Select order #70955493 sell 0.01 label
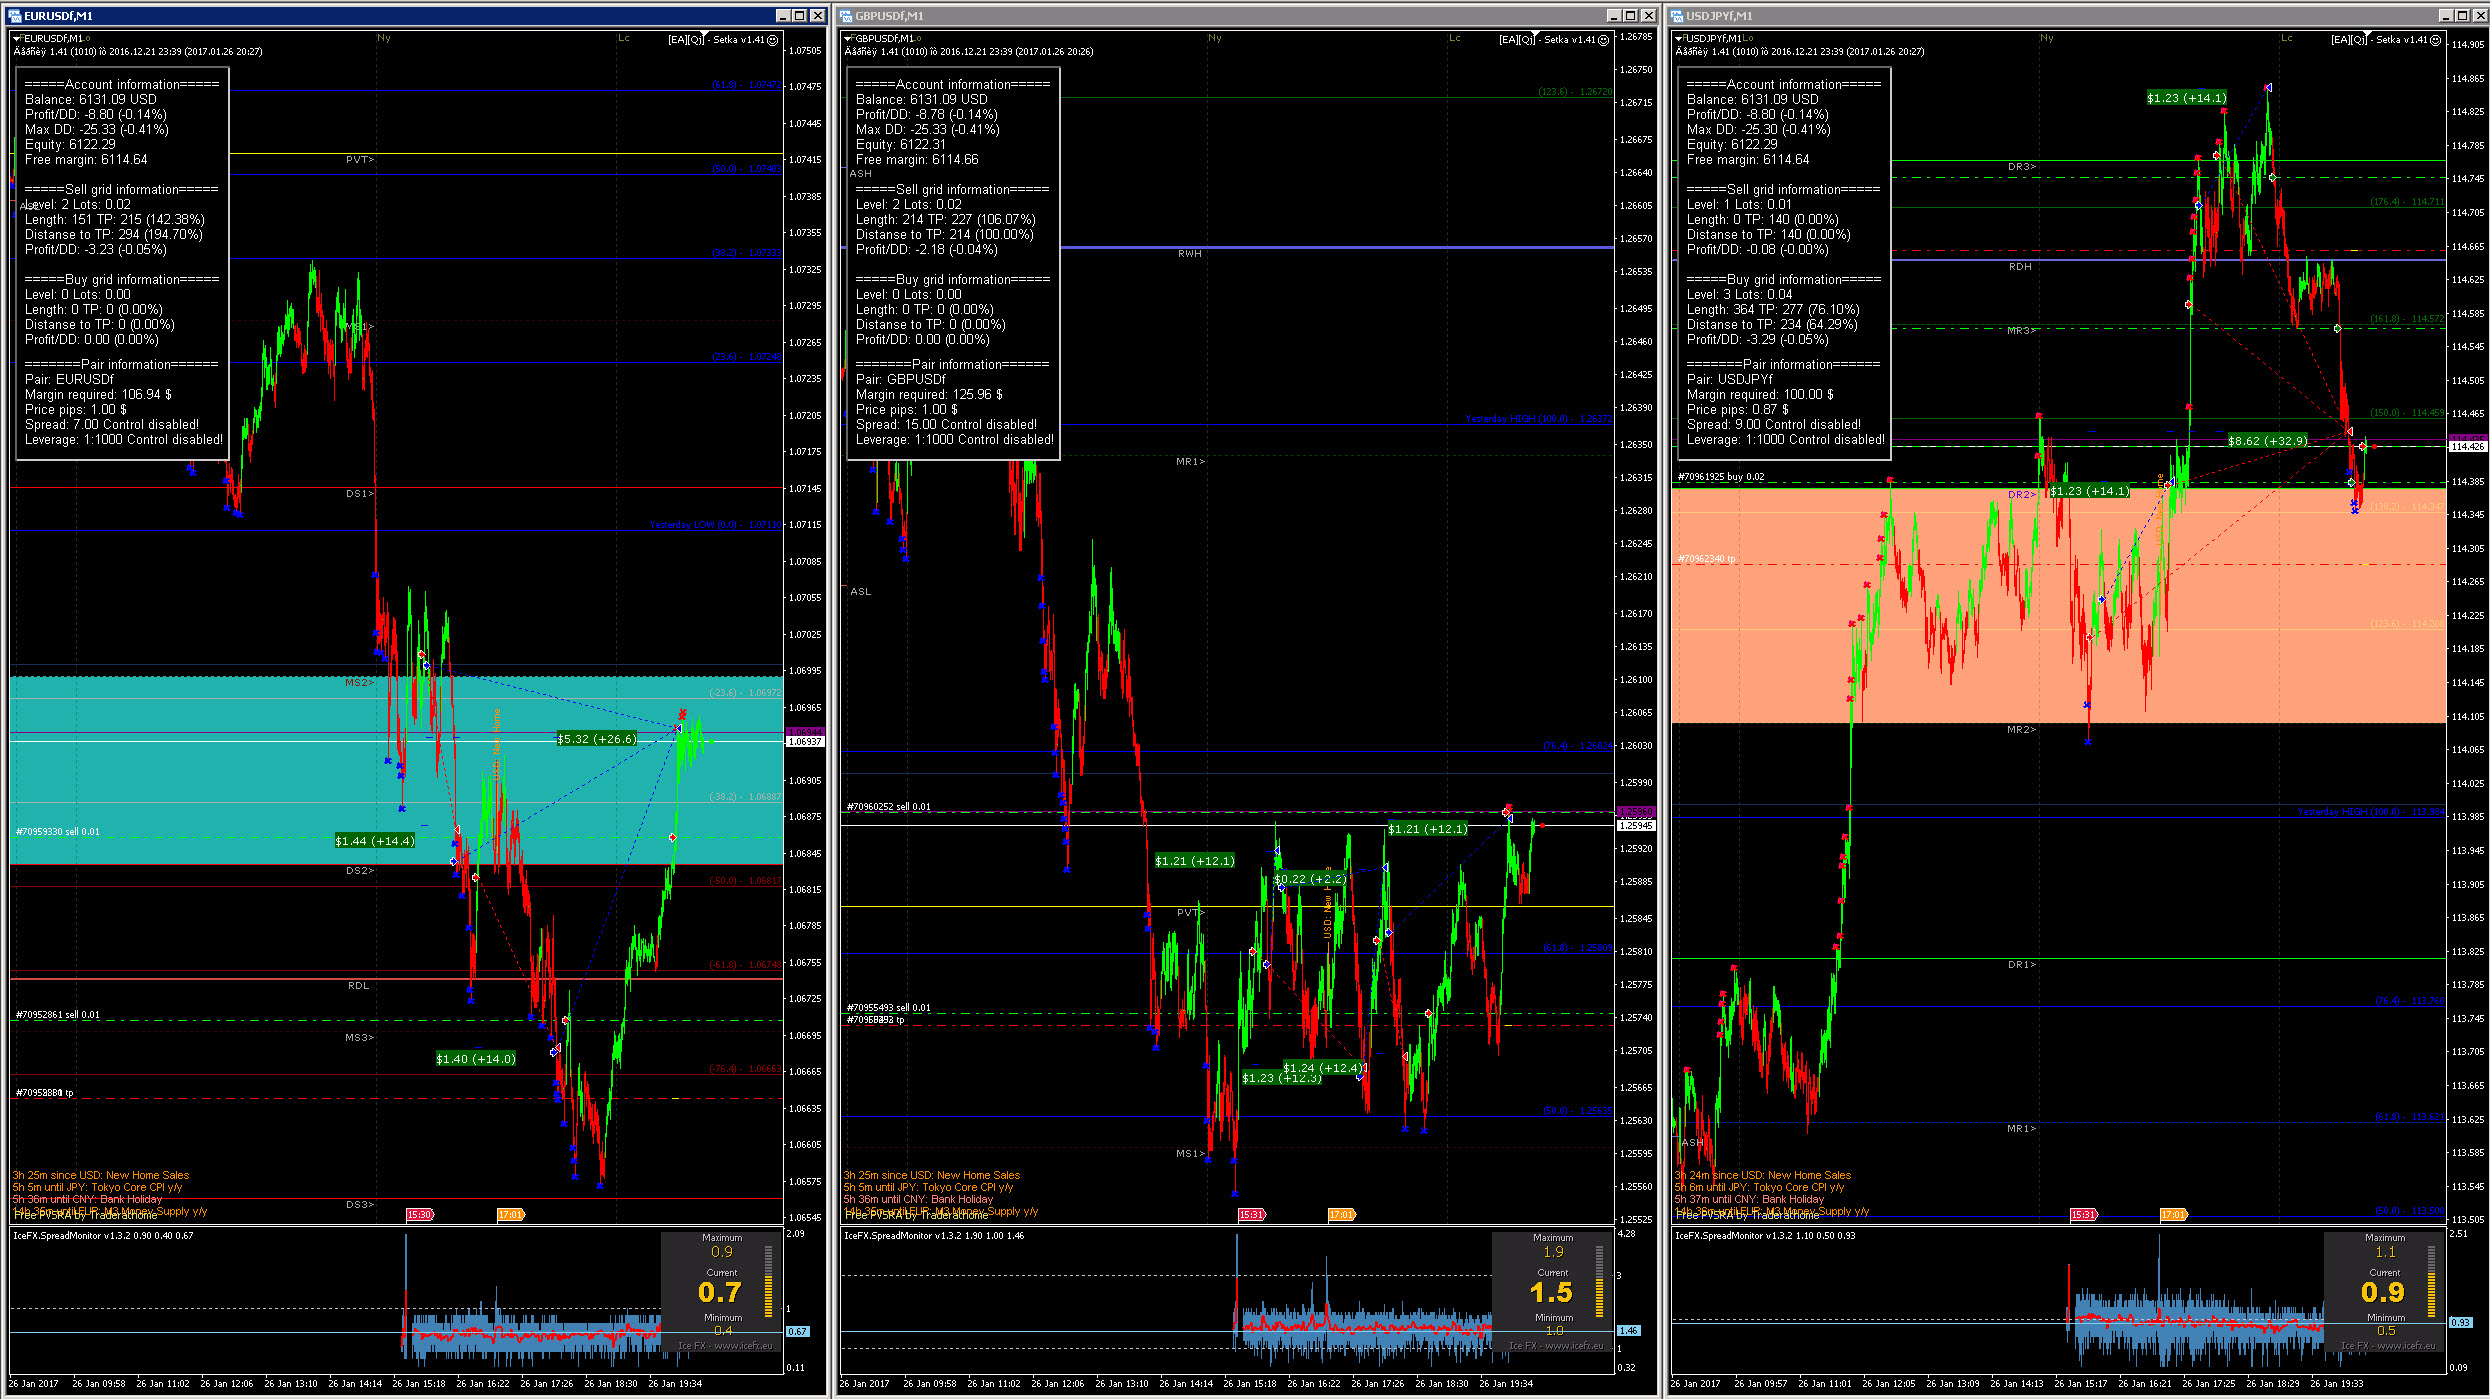 889,1008
